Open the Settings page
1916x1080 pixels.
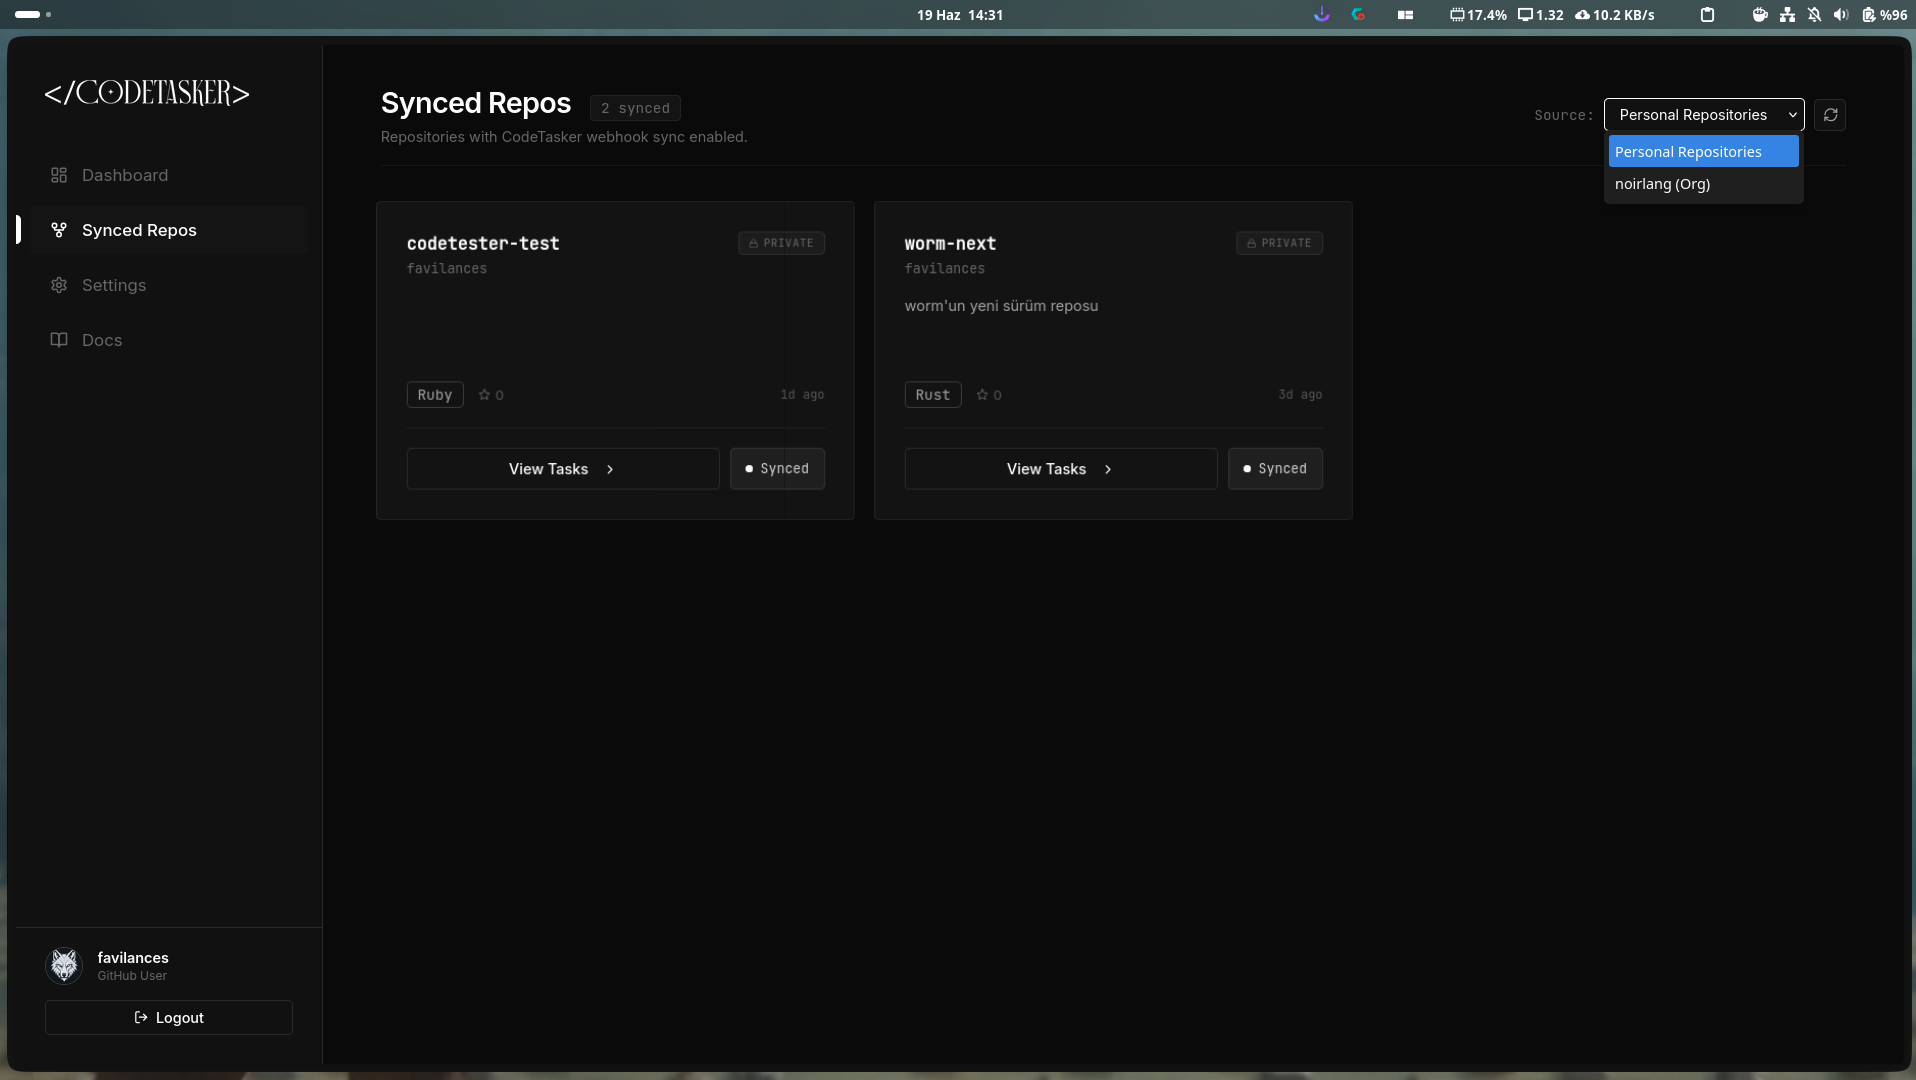point(168,285)
